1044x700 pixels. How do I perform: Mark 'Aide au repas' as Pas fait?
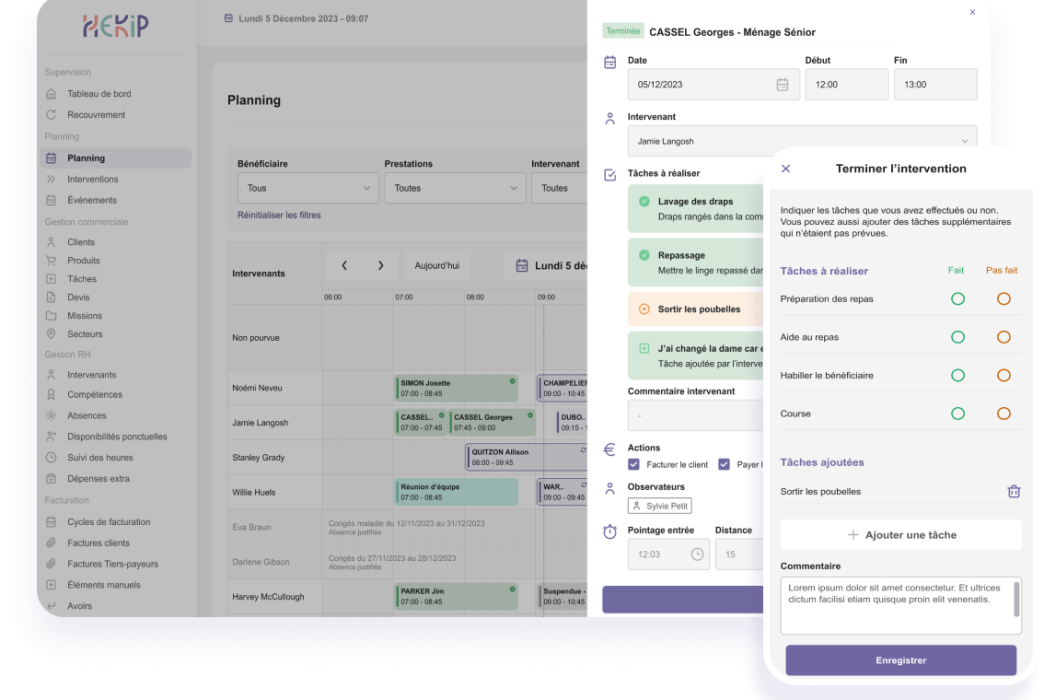pyautogui.click(x=1003, y=337)
